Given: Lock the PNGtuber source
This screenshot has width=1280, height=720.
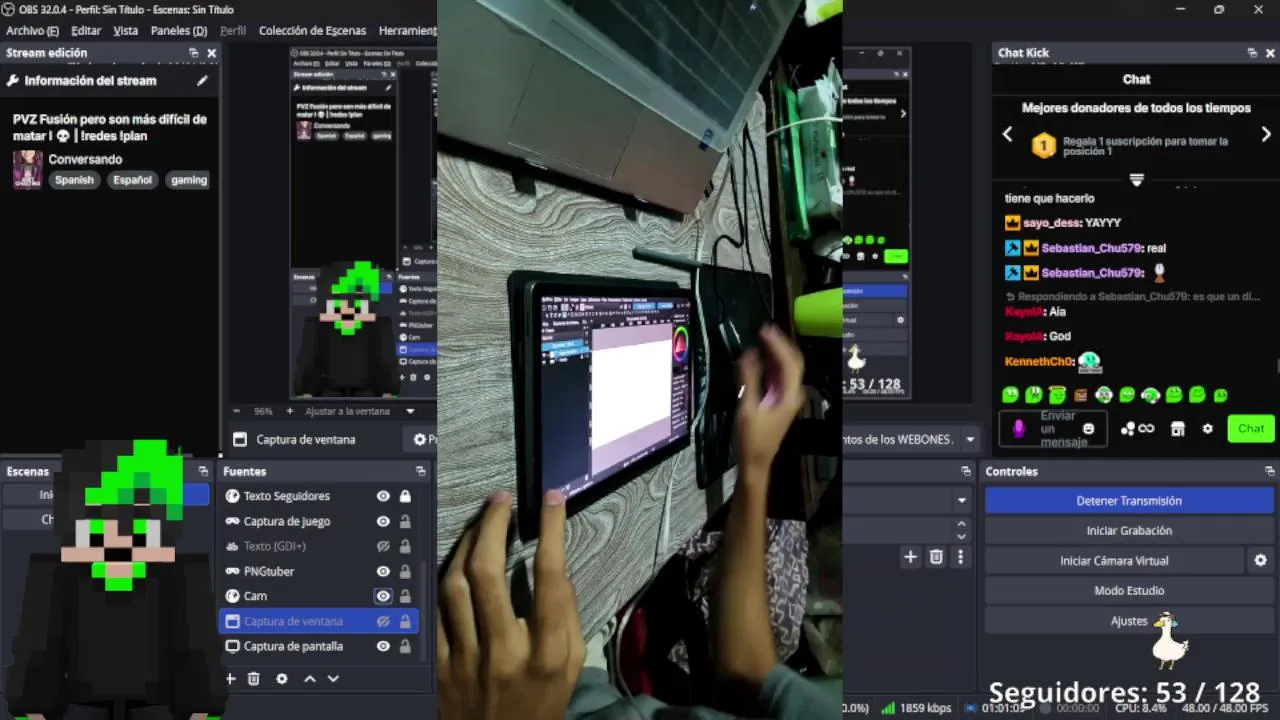Looking at the screenshot, I should click(x=405, y=571).
